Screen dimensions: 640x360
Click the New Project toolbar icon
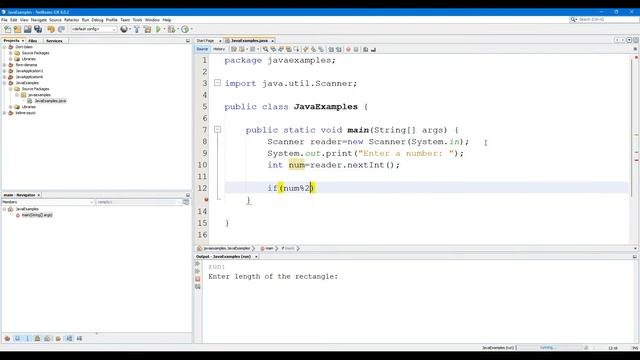(x=17, y=29)
